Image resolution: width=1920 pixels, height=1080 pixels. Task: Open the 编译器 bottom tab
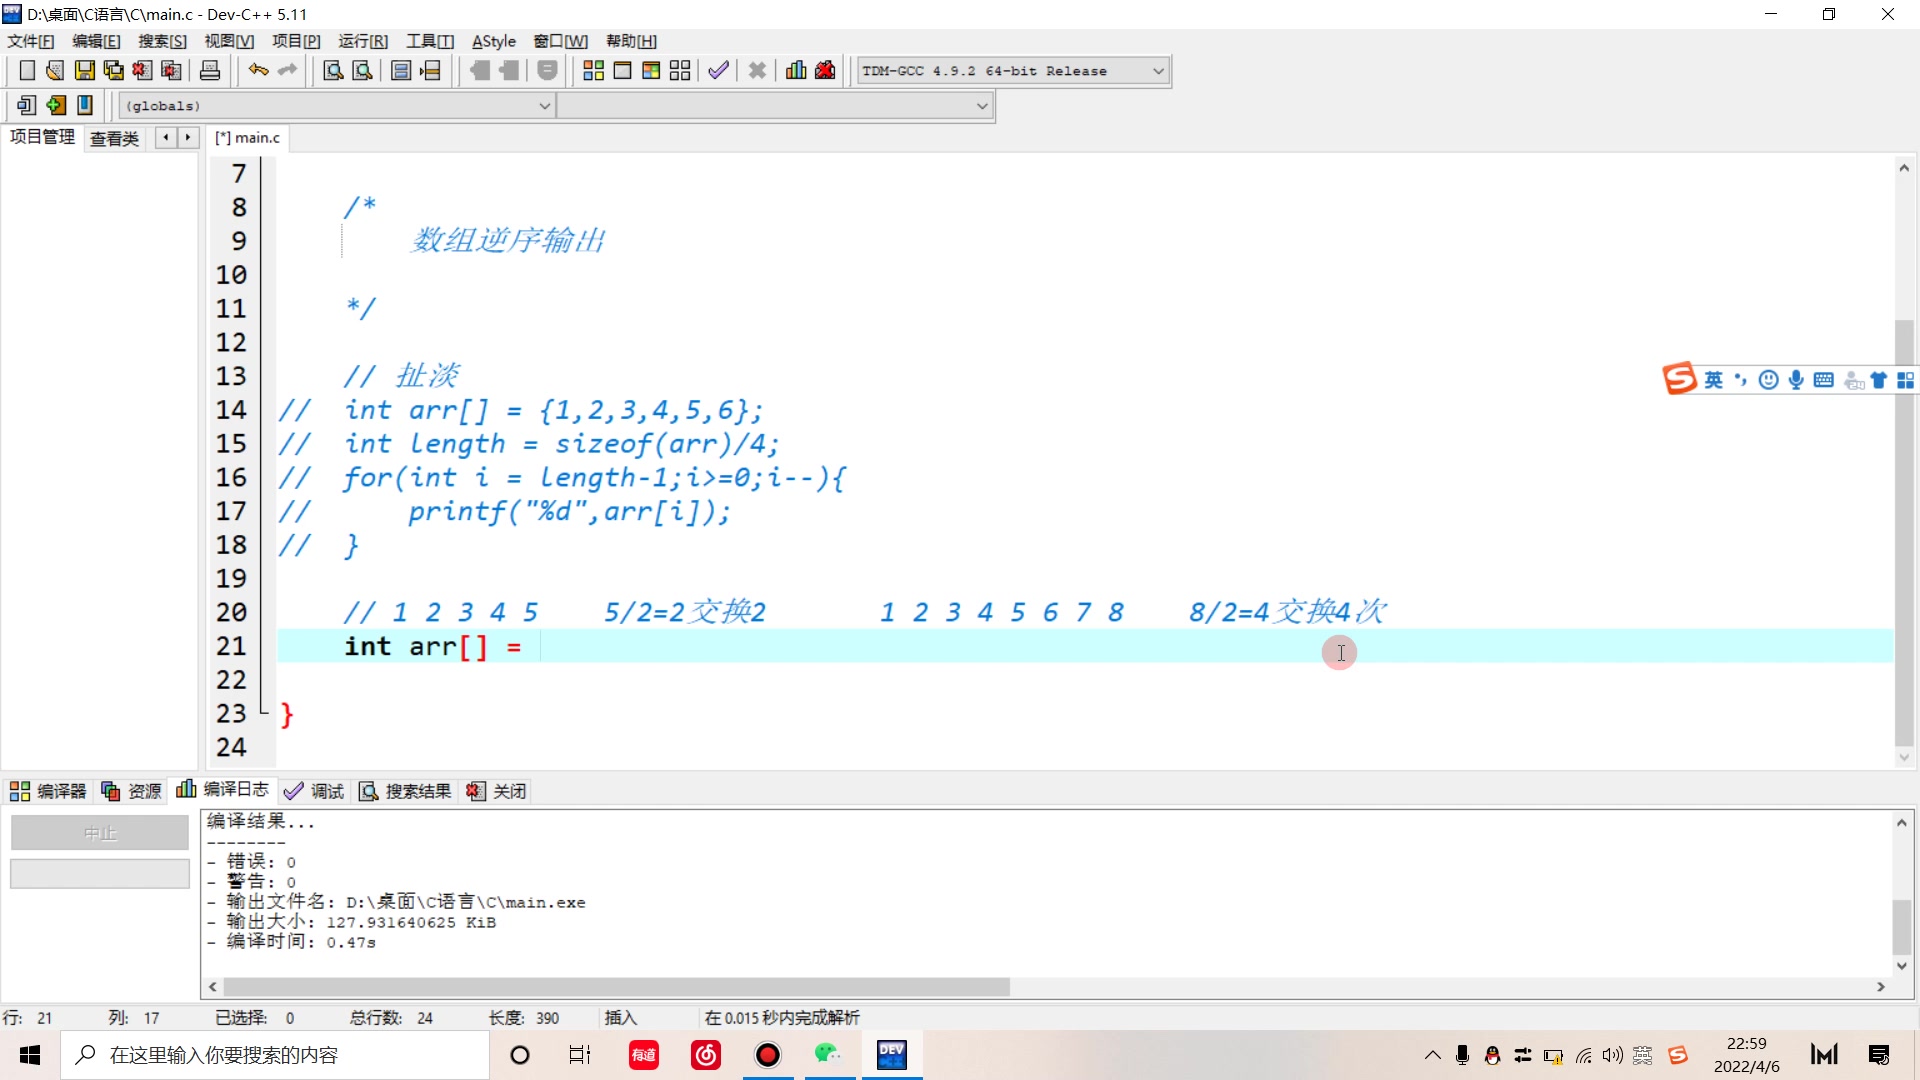click(x=48, y=791)
